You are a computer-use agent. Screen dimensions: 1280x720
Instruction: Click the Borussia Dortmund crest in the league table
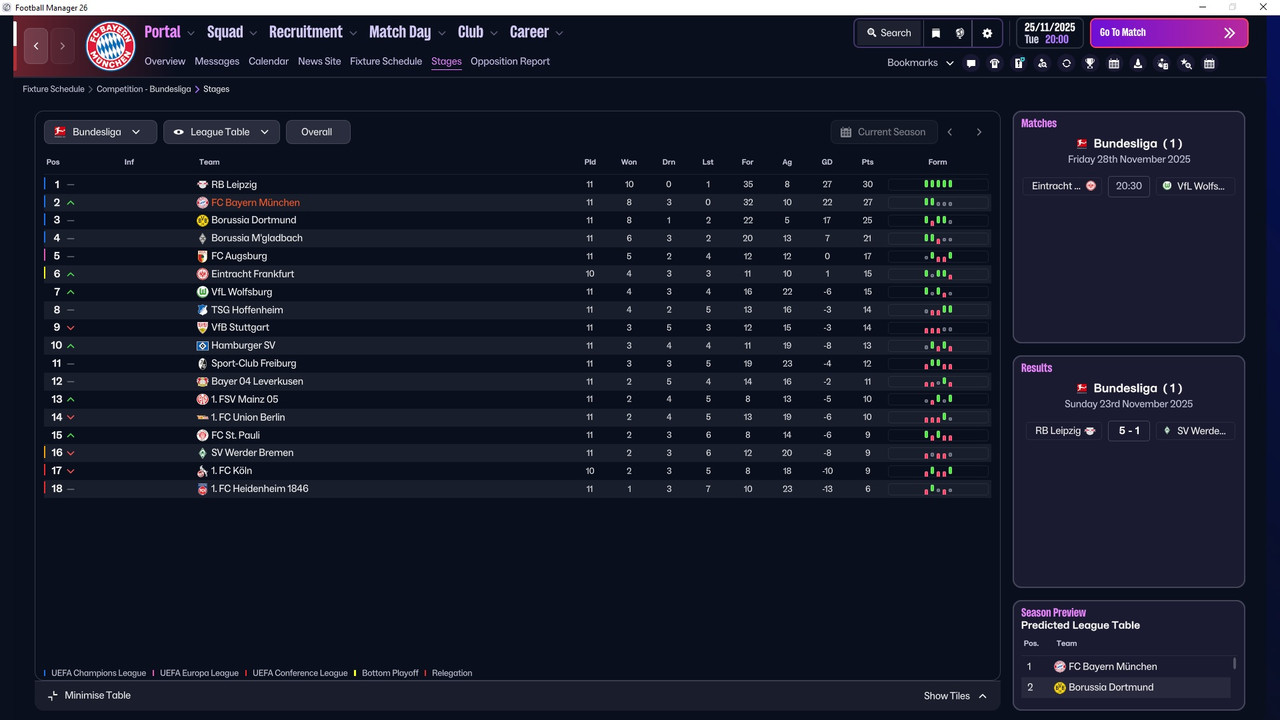tap(202, 220)
